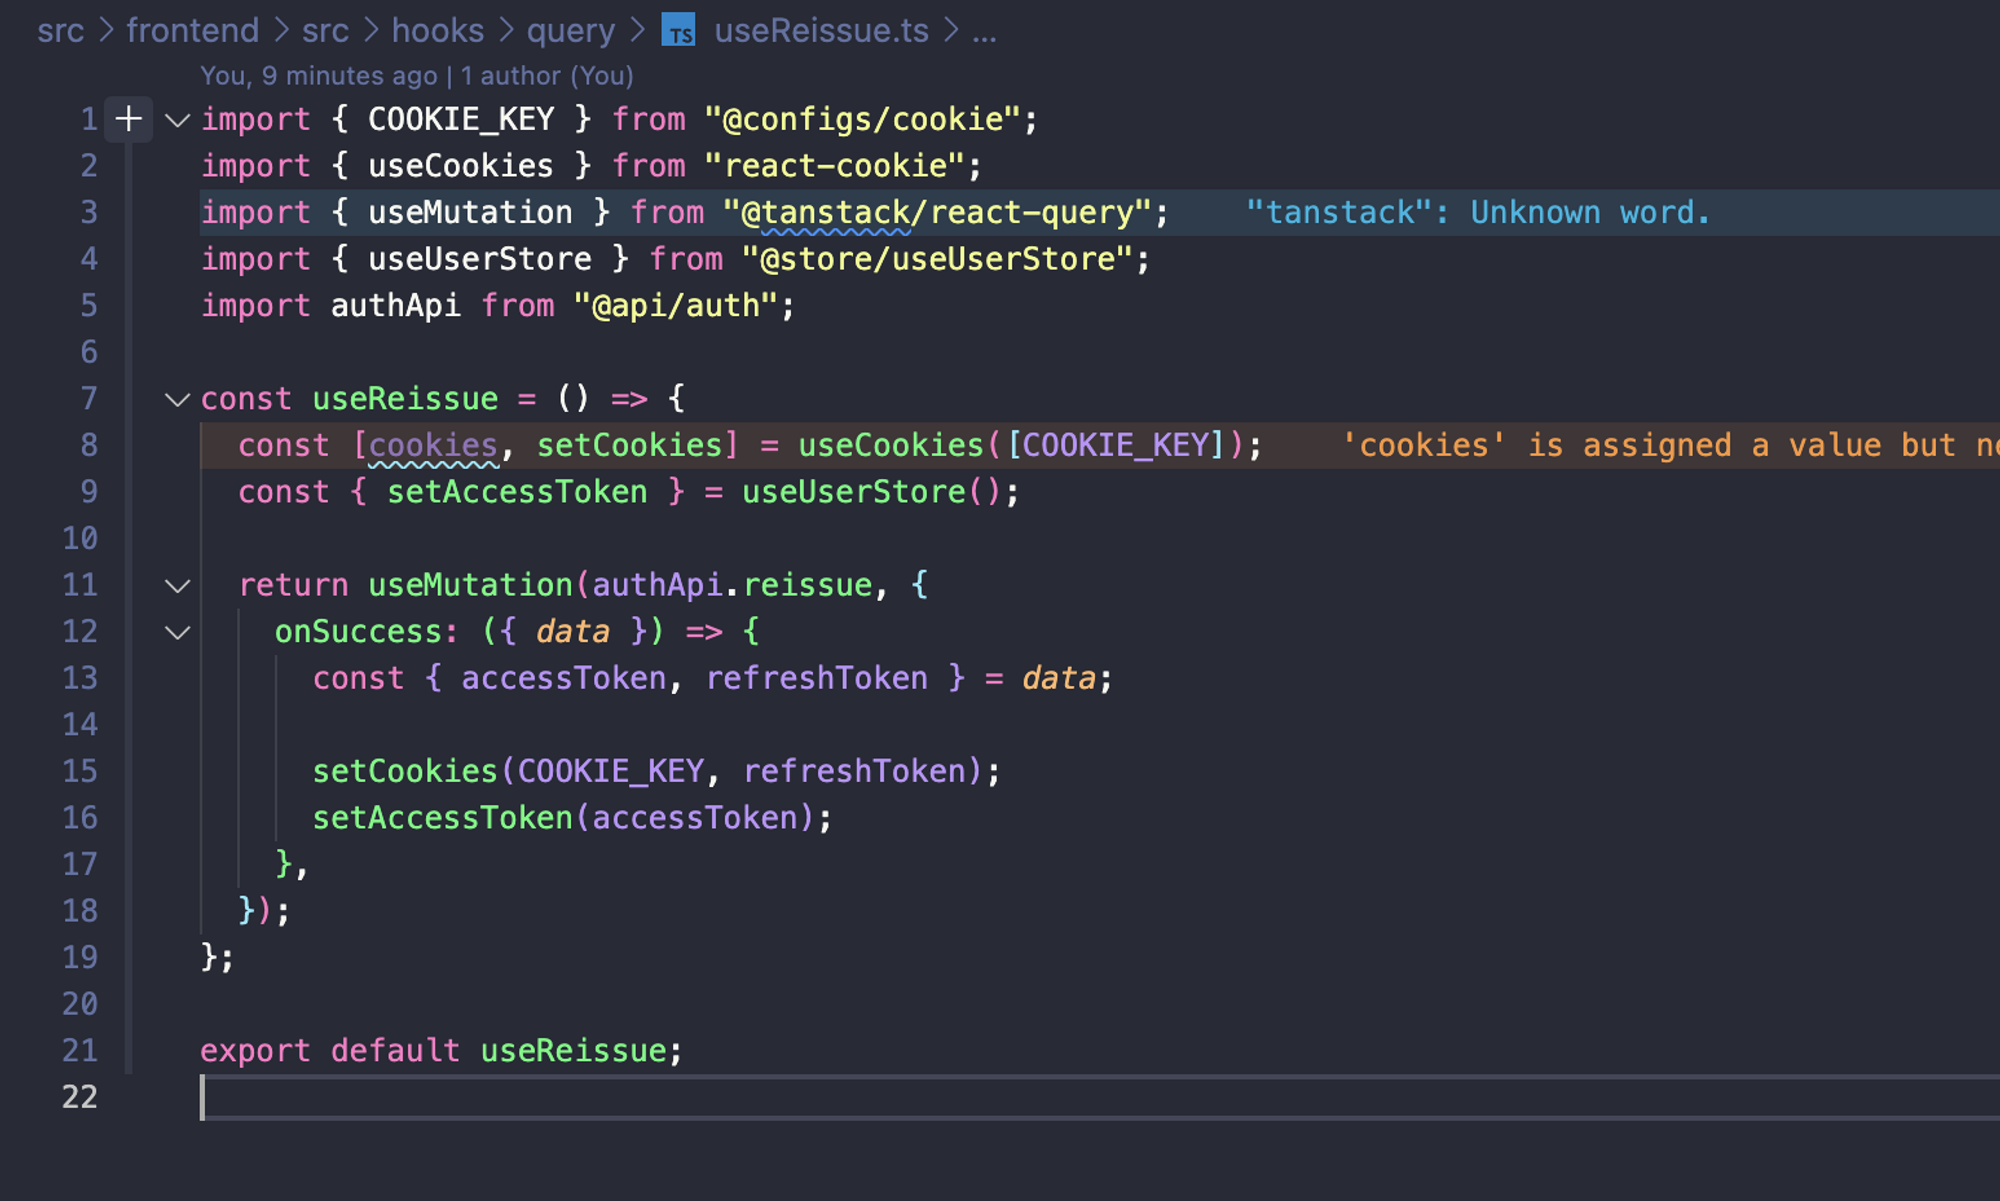Click line number 15 in gutter

(80, 772)
